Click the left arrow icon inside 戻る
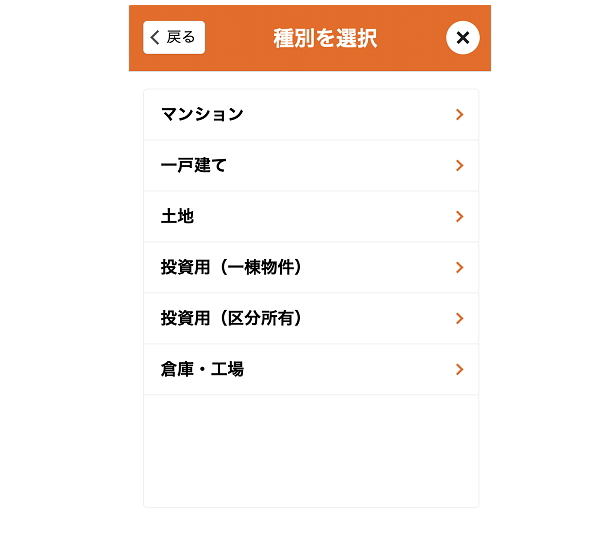The height and width of the screenshot is (537, 603). 155,37
